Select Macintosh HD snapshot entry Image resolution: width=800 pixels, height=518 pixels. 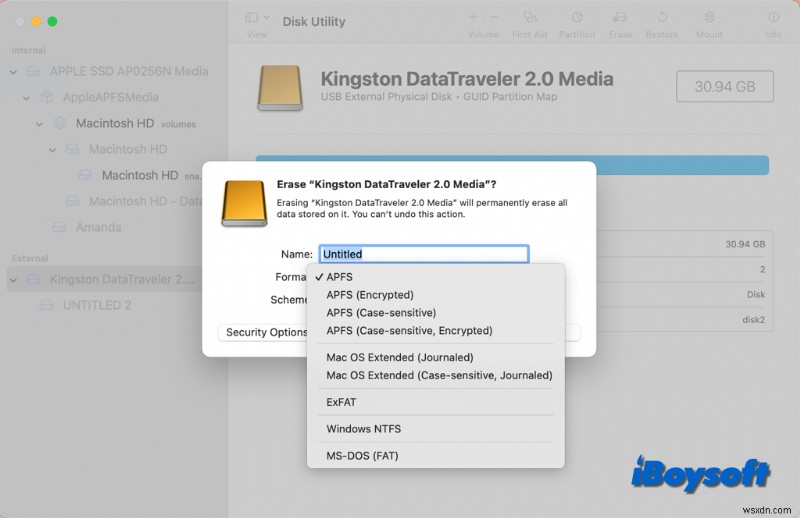pyautogui.click(x=151, y=175)
